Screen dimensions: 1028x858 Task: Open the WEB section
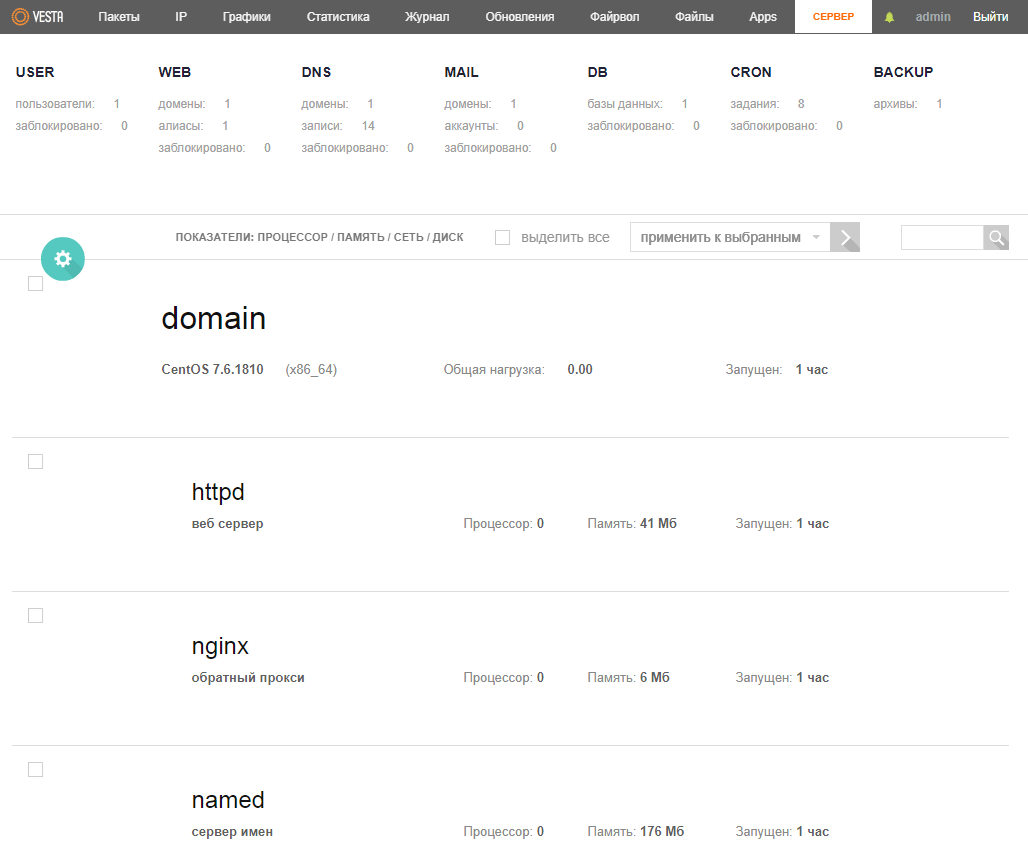tap(174, 72)
